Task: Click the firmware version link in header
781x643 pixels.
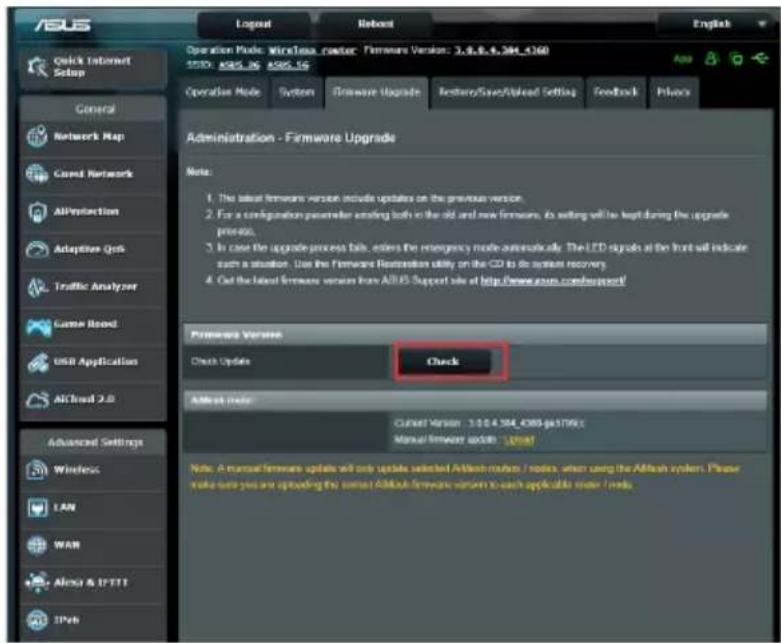Action: [x=501, y=50]
